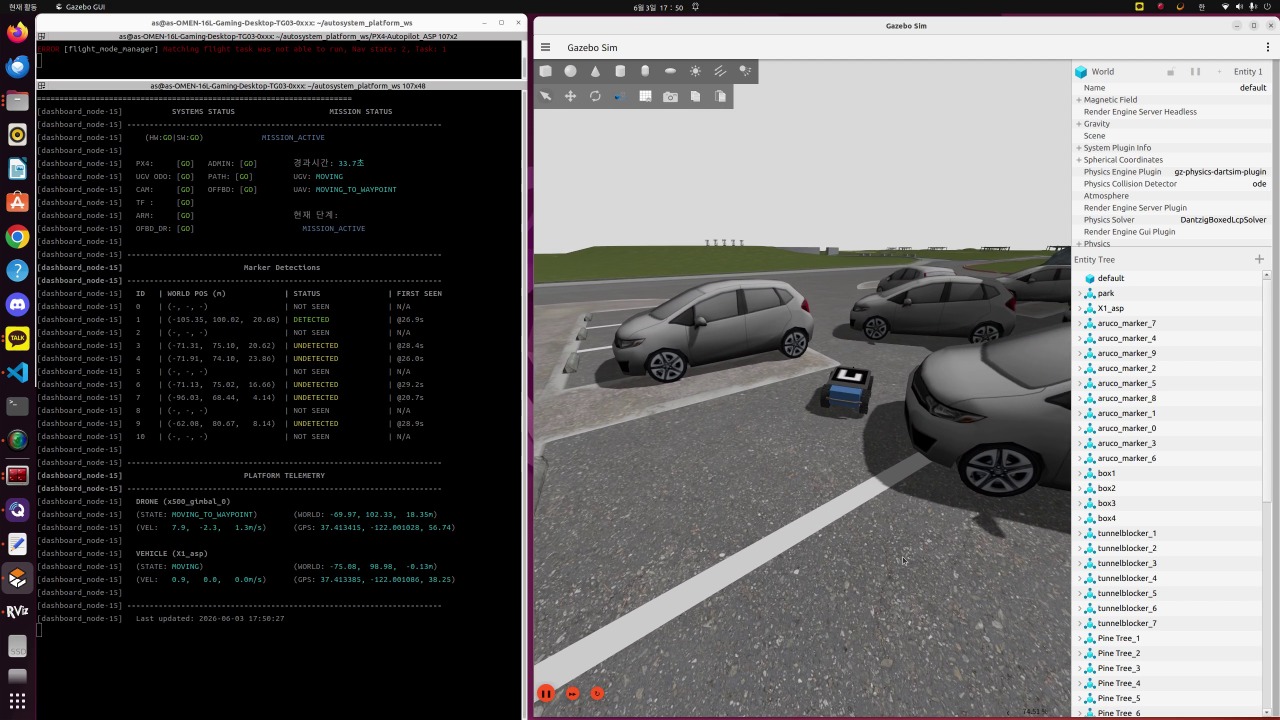Screen dimensions: 1280x720
Task: Open Firefox from the Ubuntu dock
Action: pos(17,33)
